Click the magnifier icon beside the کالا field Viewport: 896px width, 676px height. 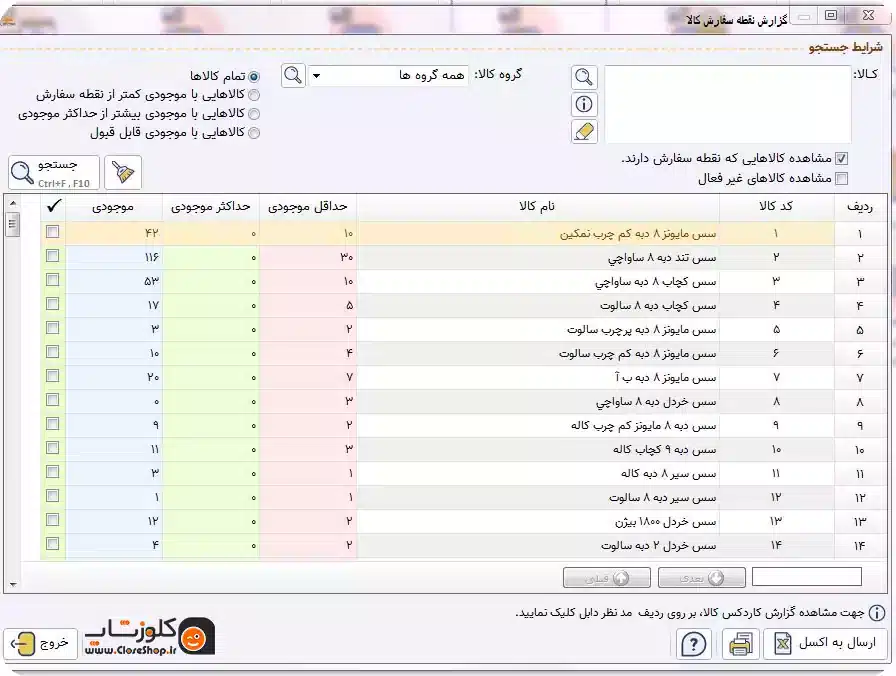pyautogui.click(x=584, y=77)
